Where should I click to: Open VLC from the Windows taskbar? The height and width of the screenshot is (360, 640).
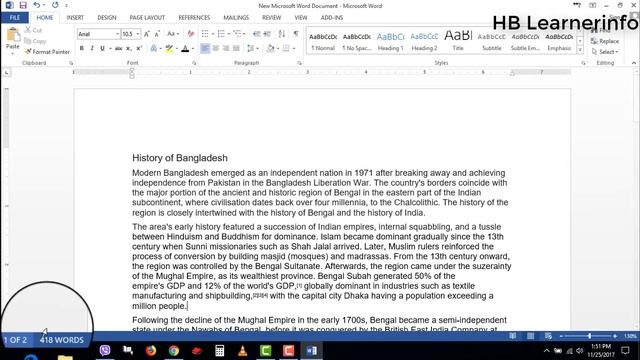pos(242,351)
